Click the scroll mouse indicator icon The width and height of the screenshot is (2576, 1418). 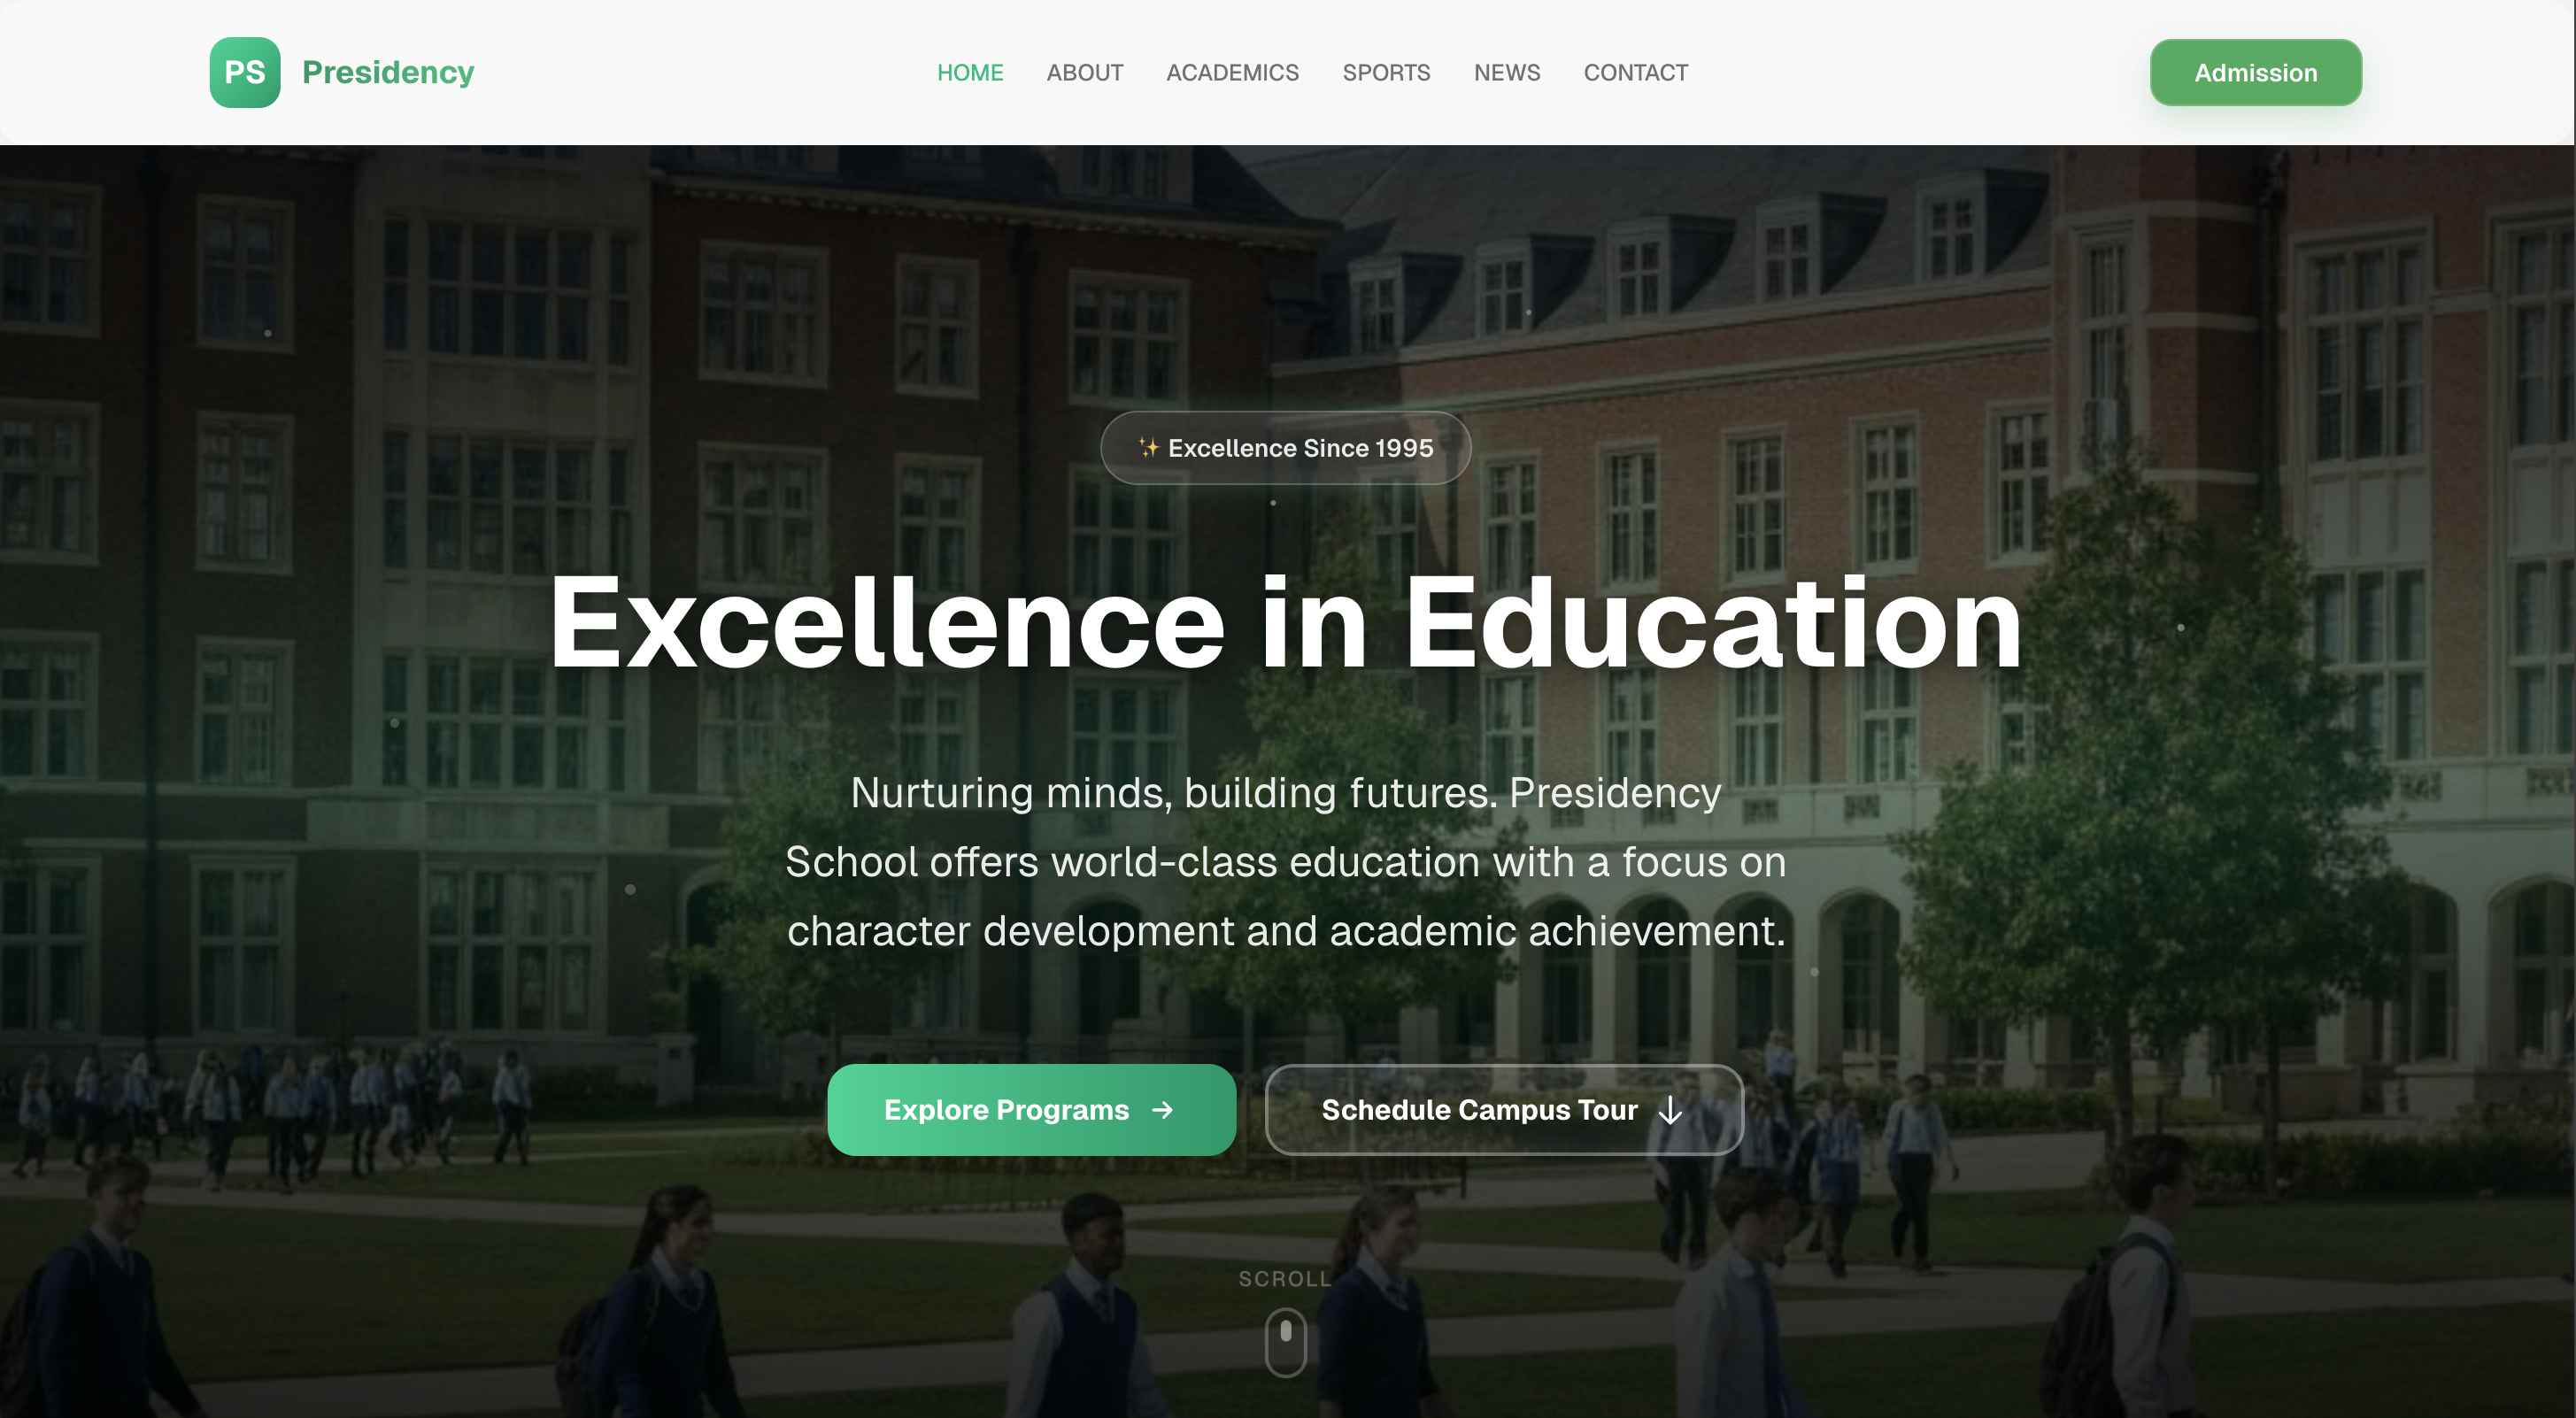click(x=1285, y=1341)
